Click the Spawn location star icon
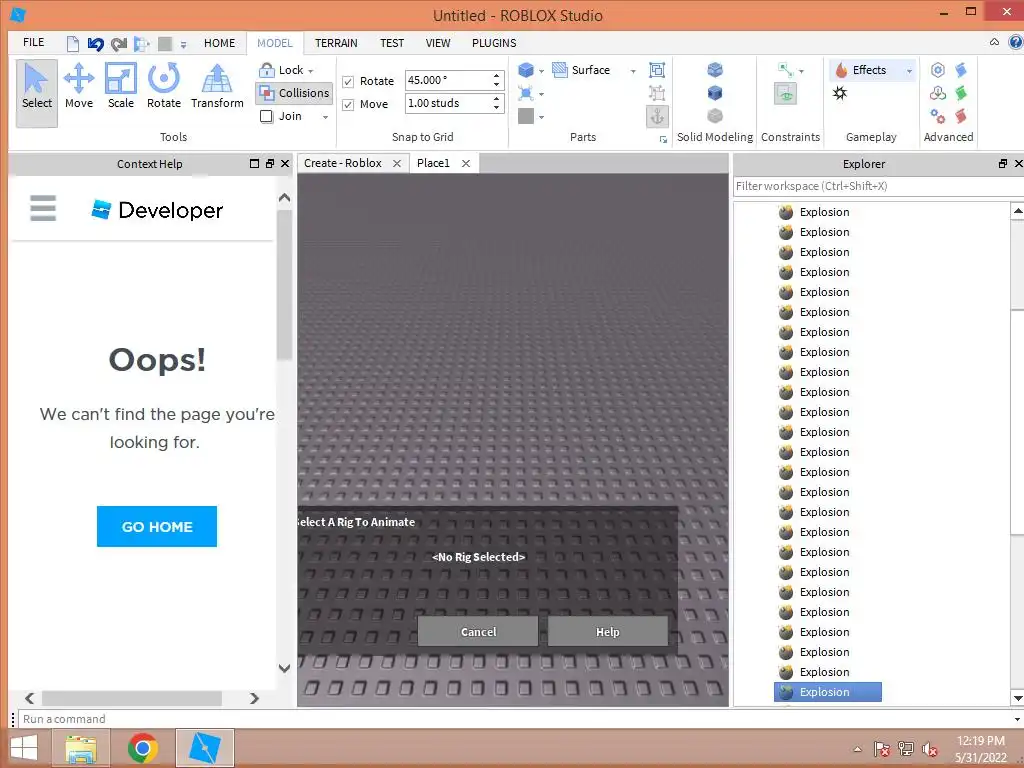Image resolution: width=1024 pixels, height=768 pixels. click(x=840, y=93)
